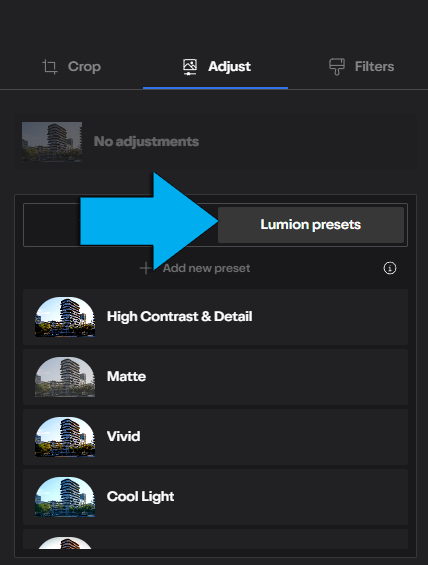The height and width of the screenshot is (565, 428).
Task: Open the Filters tab
Action: point(361,67)
